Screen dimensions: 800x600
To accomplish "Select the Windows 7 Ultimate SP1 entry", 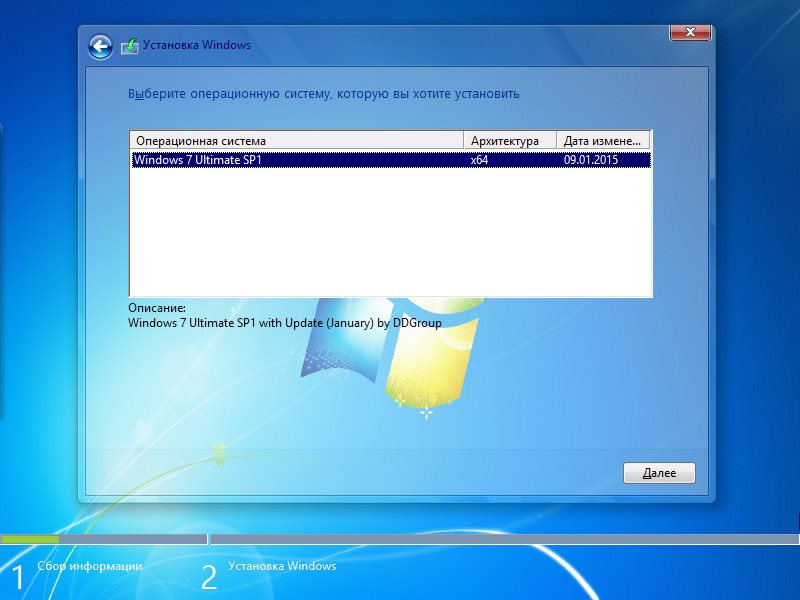I will pyautogui.click(x=250, y=158).
